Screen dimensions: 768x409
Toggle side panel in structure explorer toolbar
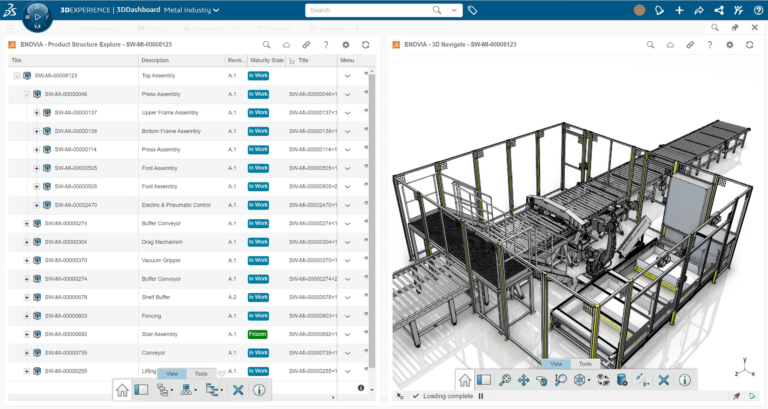point(141,390)
